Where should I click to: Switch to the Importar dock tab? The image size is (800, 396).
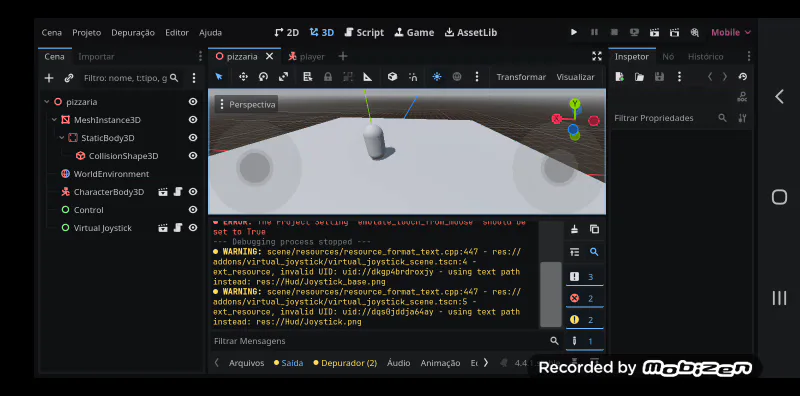click(x=96, y=57)
